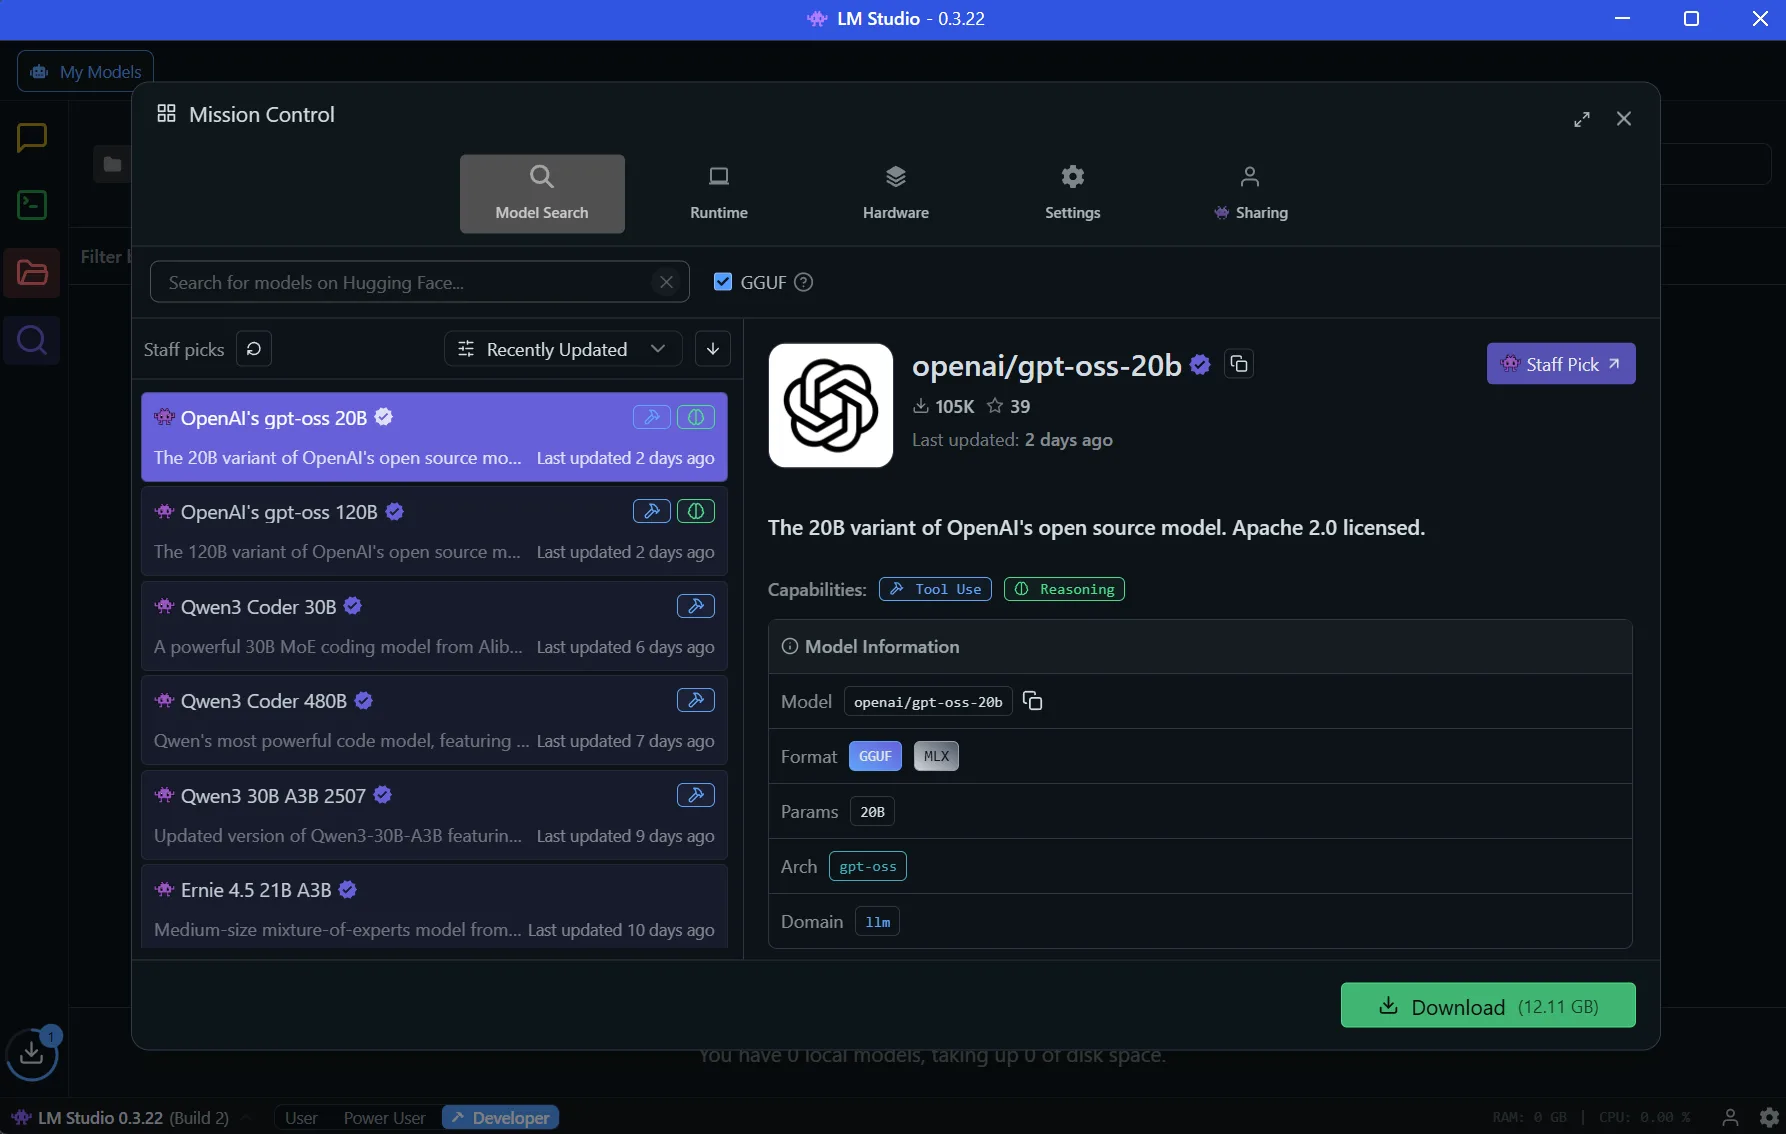Switch to the Sharing tab
Image resolution: width=1786 pixels, height=1134 pixels.
point(1250,194)
